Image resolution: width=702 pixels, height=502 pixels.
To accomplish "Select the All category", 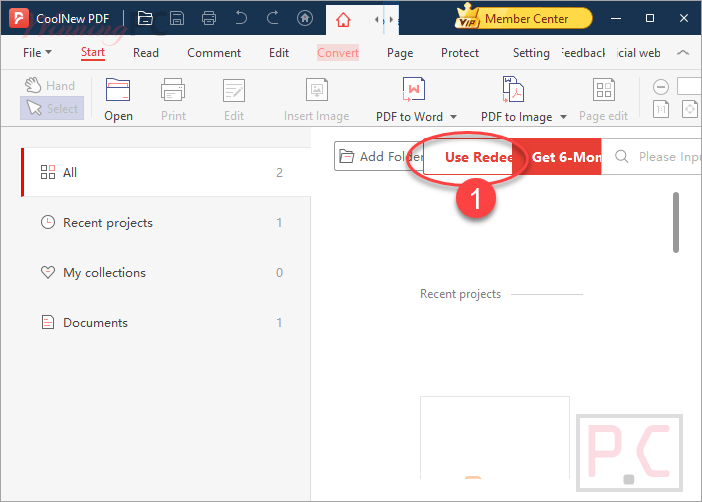I will click(x=166, y=172).
